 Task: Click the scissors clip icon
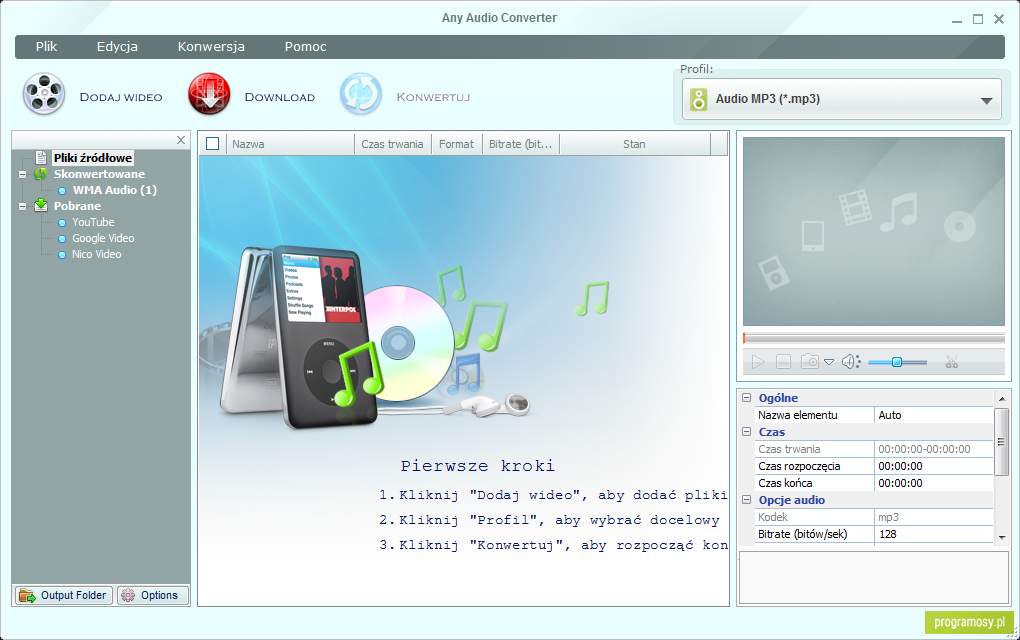[x=952, y=362]
